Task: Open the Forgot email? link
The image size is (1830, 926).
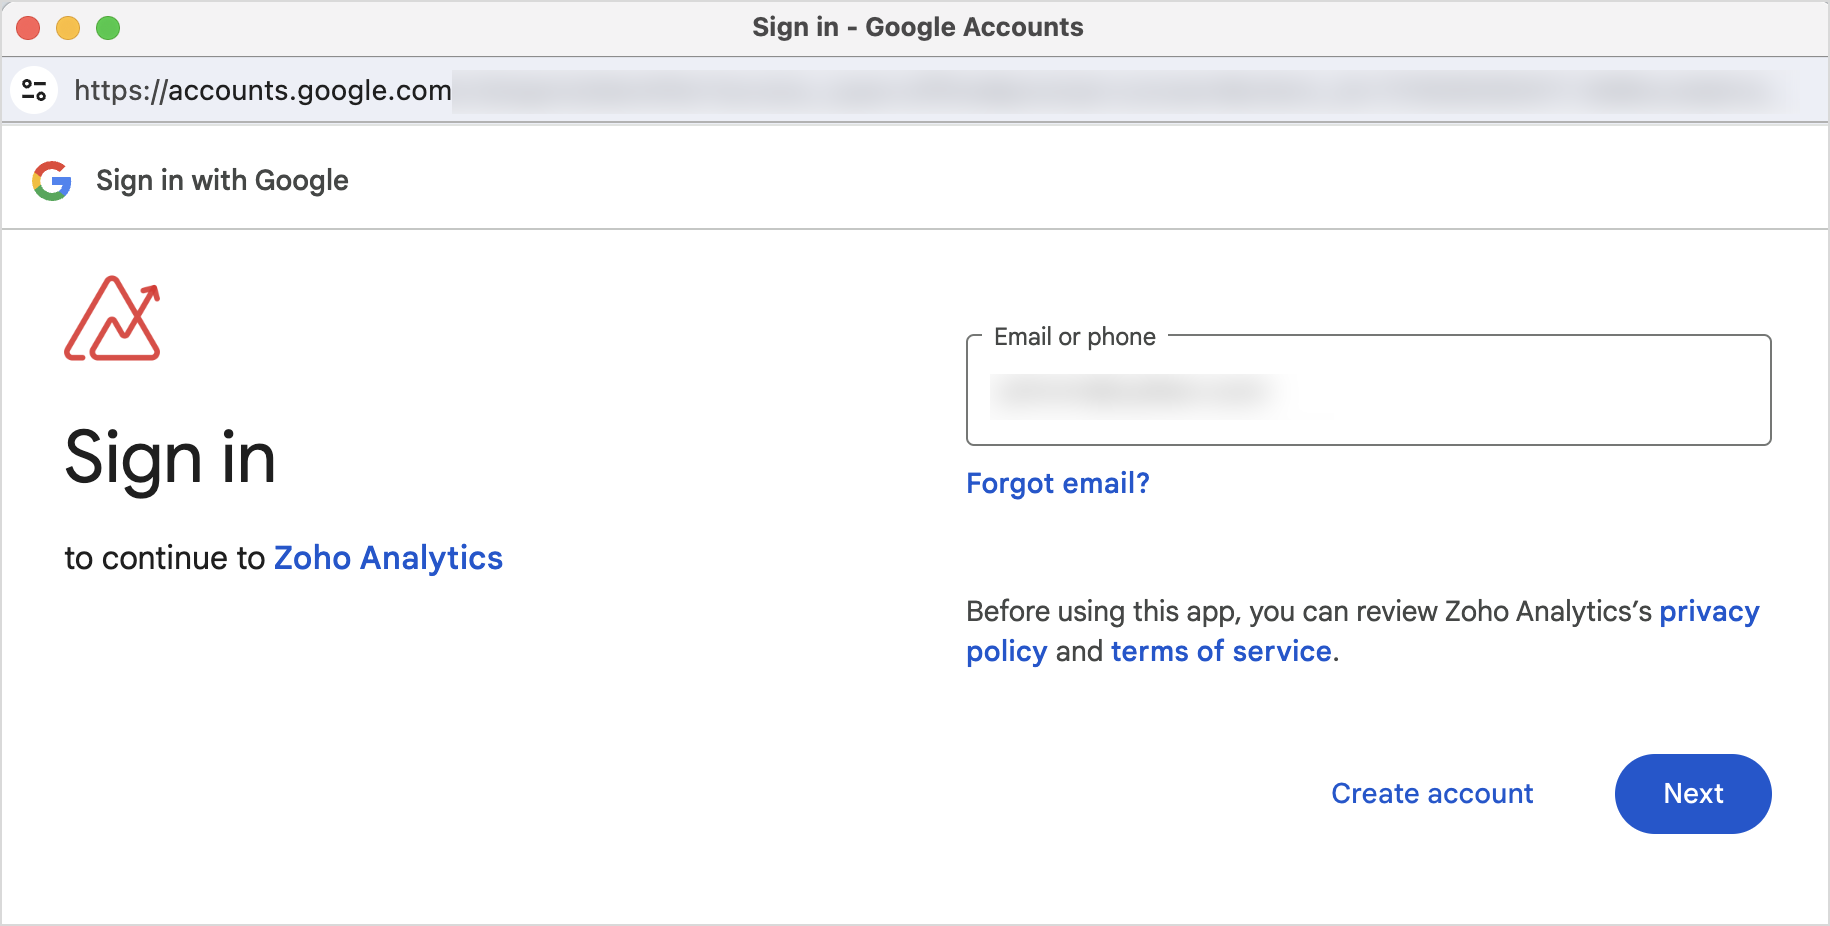Action: coord(1058,484)
